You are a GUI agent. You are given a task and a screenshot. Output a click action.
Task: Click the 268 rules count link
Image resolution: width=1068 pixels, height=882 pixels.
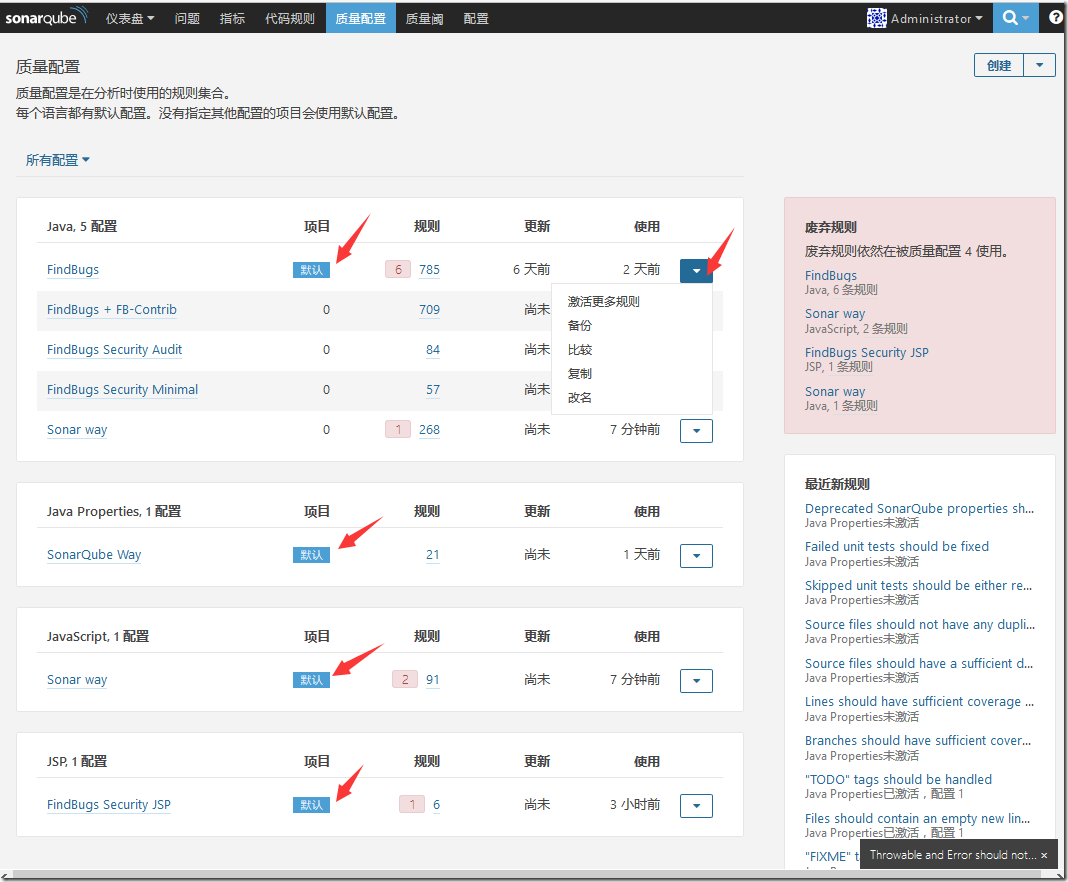[x=429, y=430]
